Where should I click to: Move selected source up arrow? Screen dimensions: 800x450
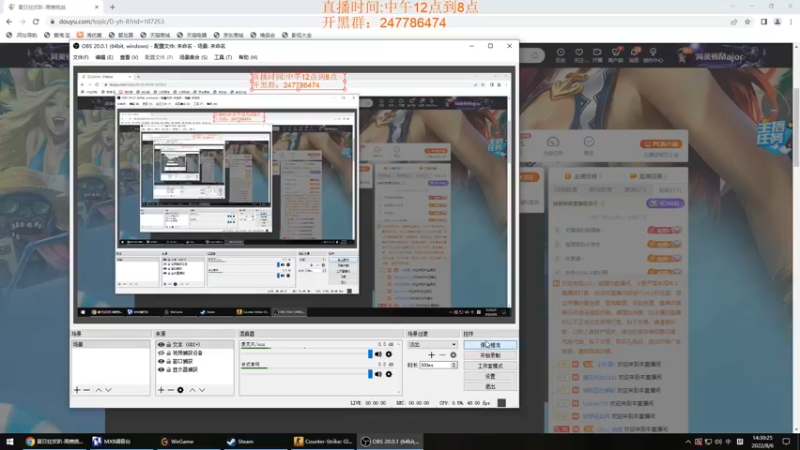[192, 390]
